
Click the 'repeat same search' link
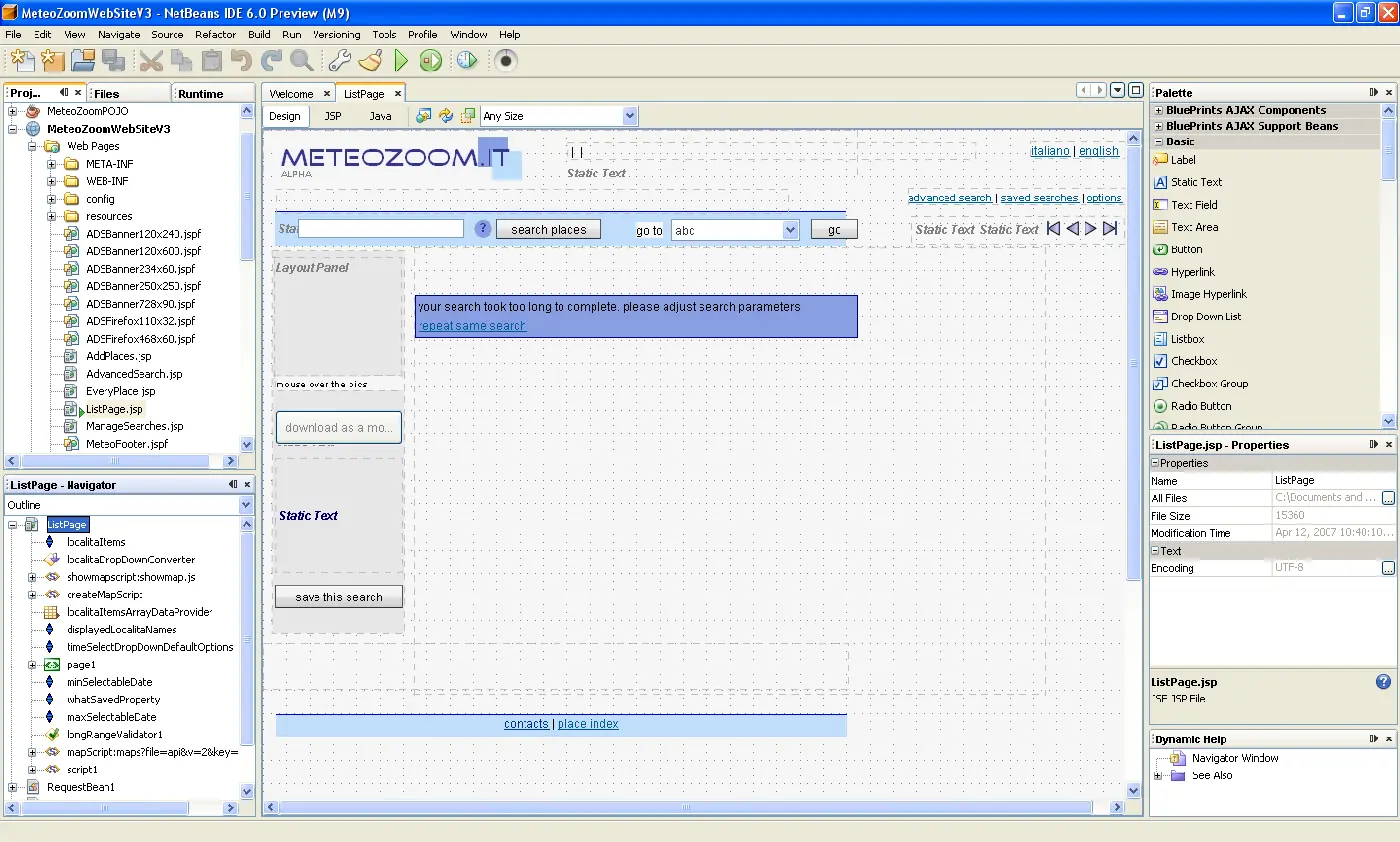click(x=472, y=326)
